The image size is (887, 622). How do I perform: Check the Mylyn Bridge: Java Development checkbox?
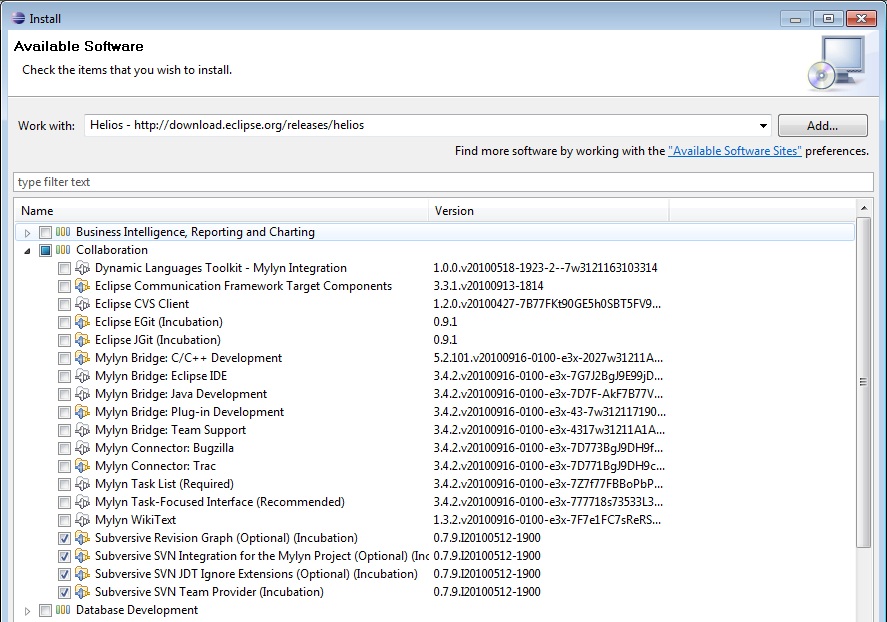click(64, 395)
